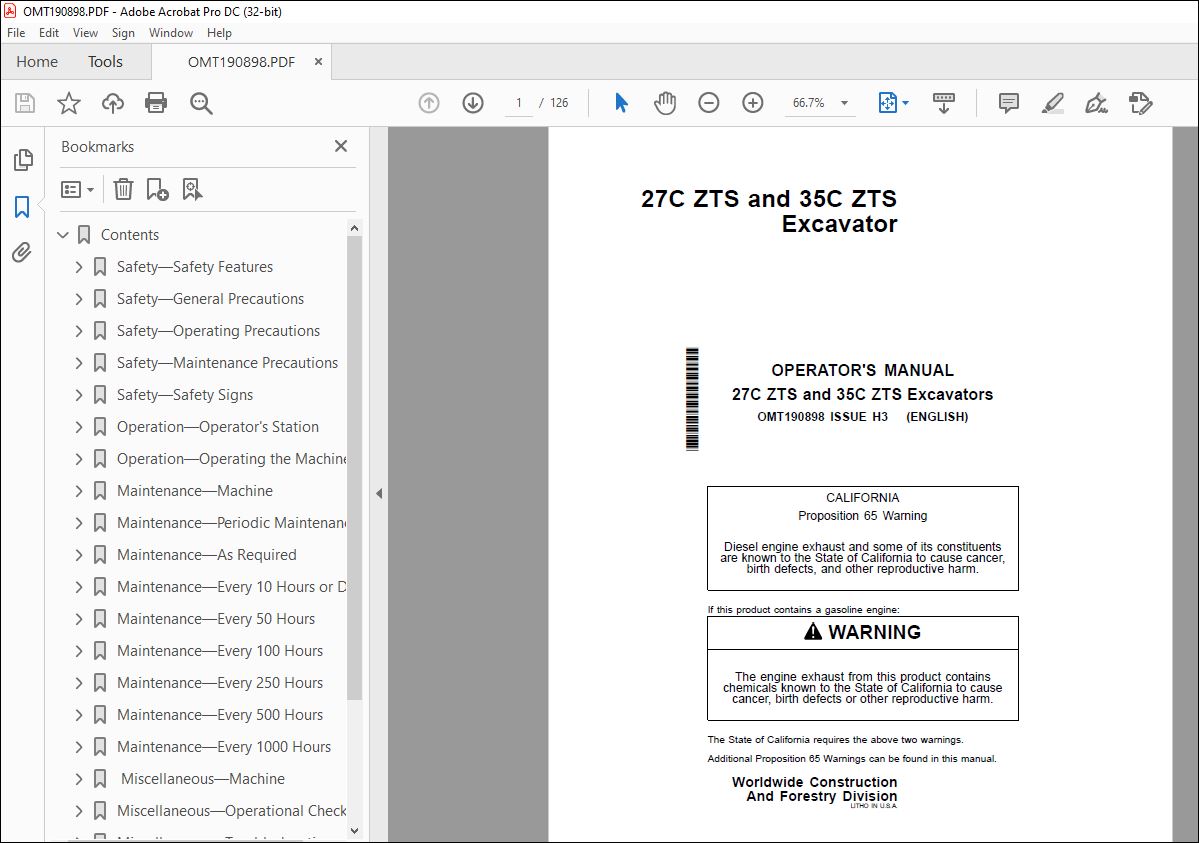Open the Help menu
The height and width of the screenshot is (843, 1199).
click(x=219, y=33)
